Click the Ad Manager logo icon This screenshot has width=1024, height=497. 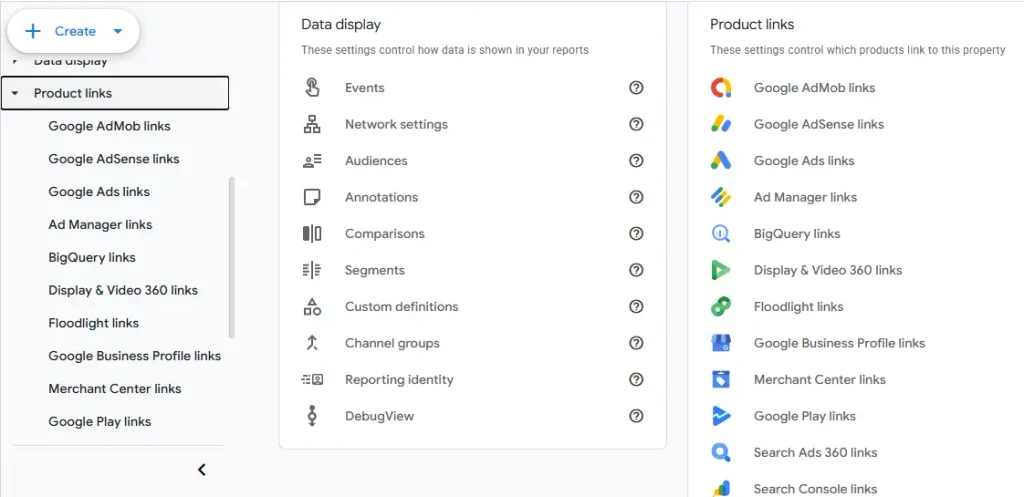point(721,197)
